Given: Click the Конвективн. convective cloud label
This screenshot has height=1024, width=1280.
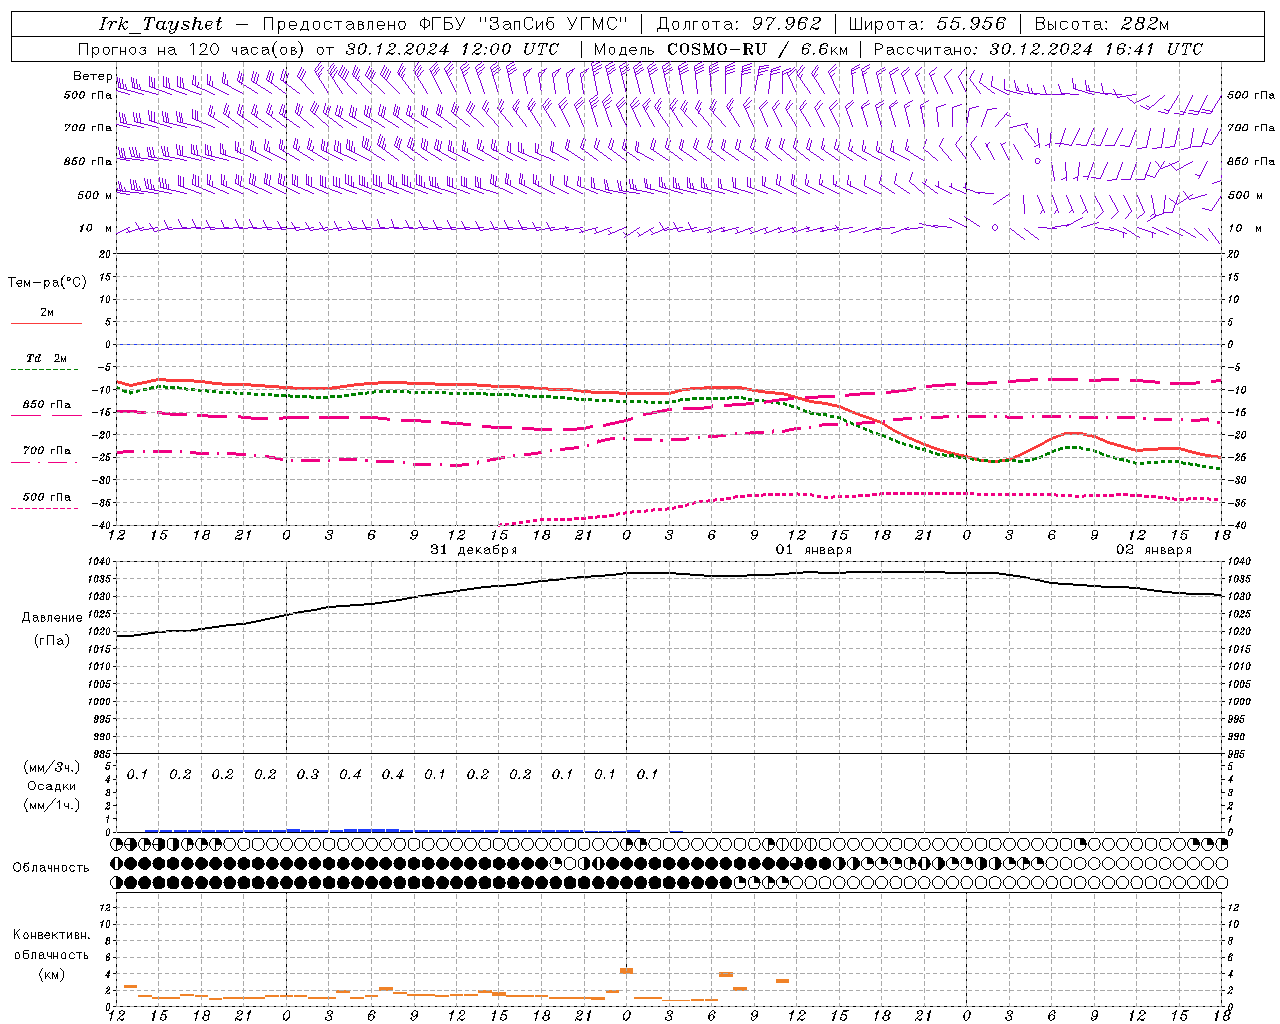Looking at the screenshot, I should 52,935.
